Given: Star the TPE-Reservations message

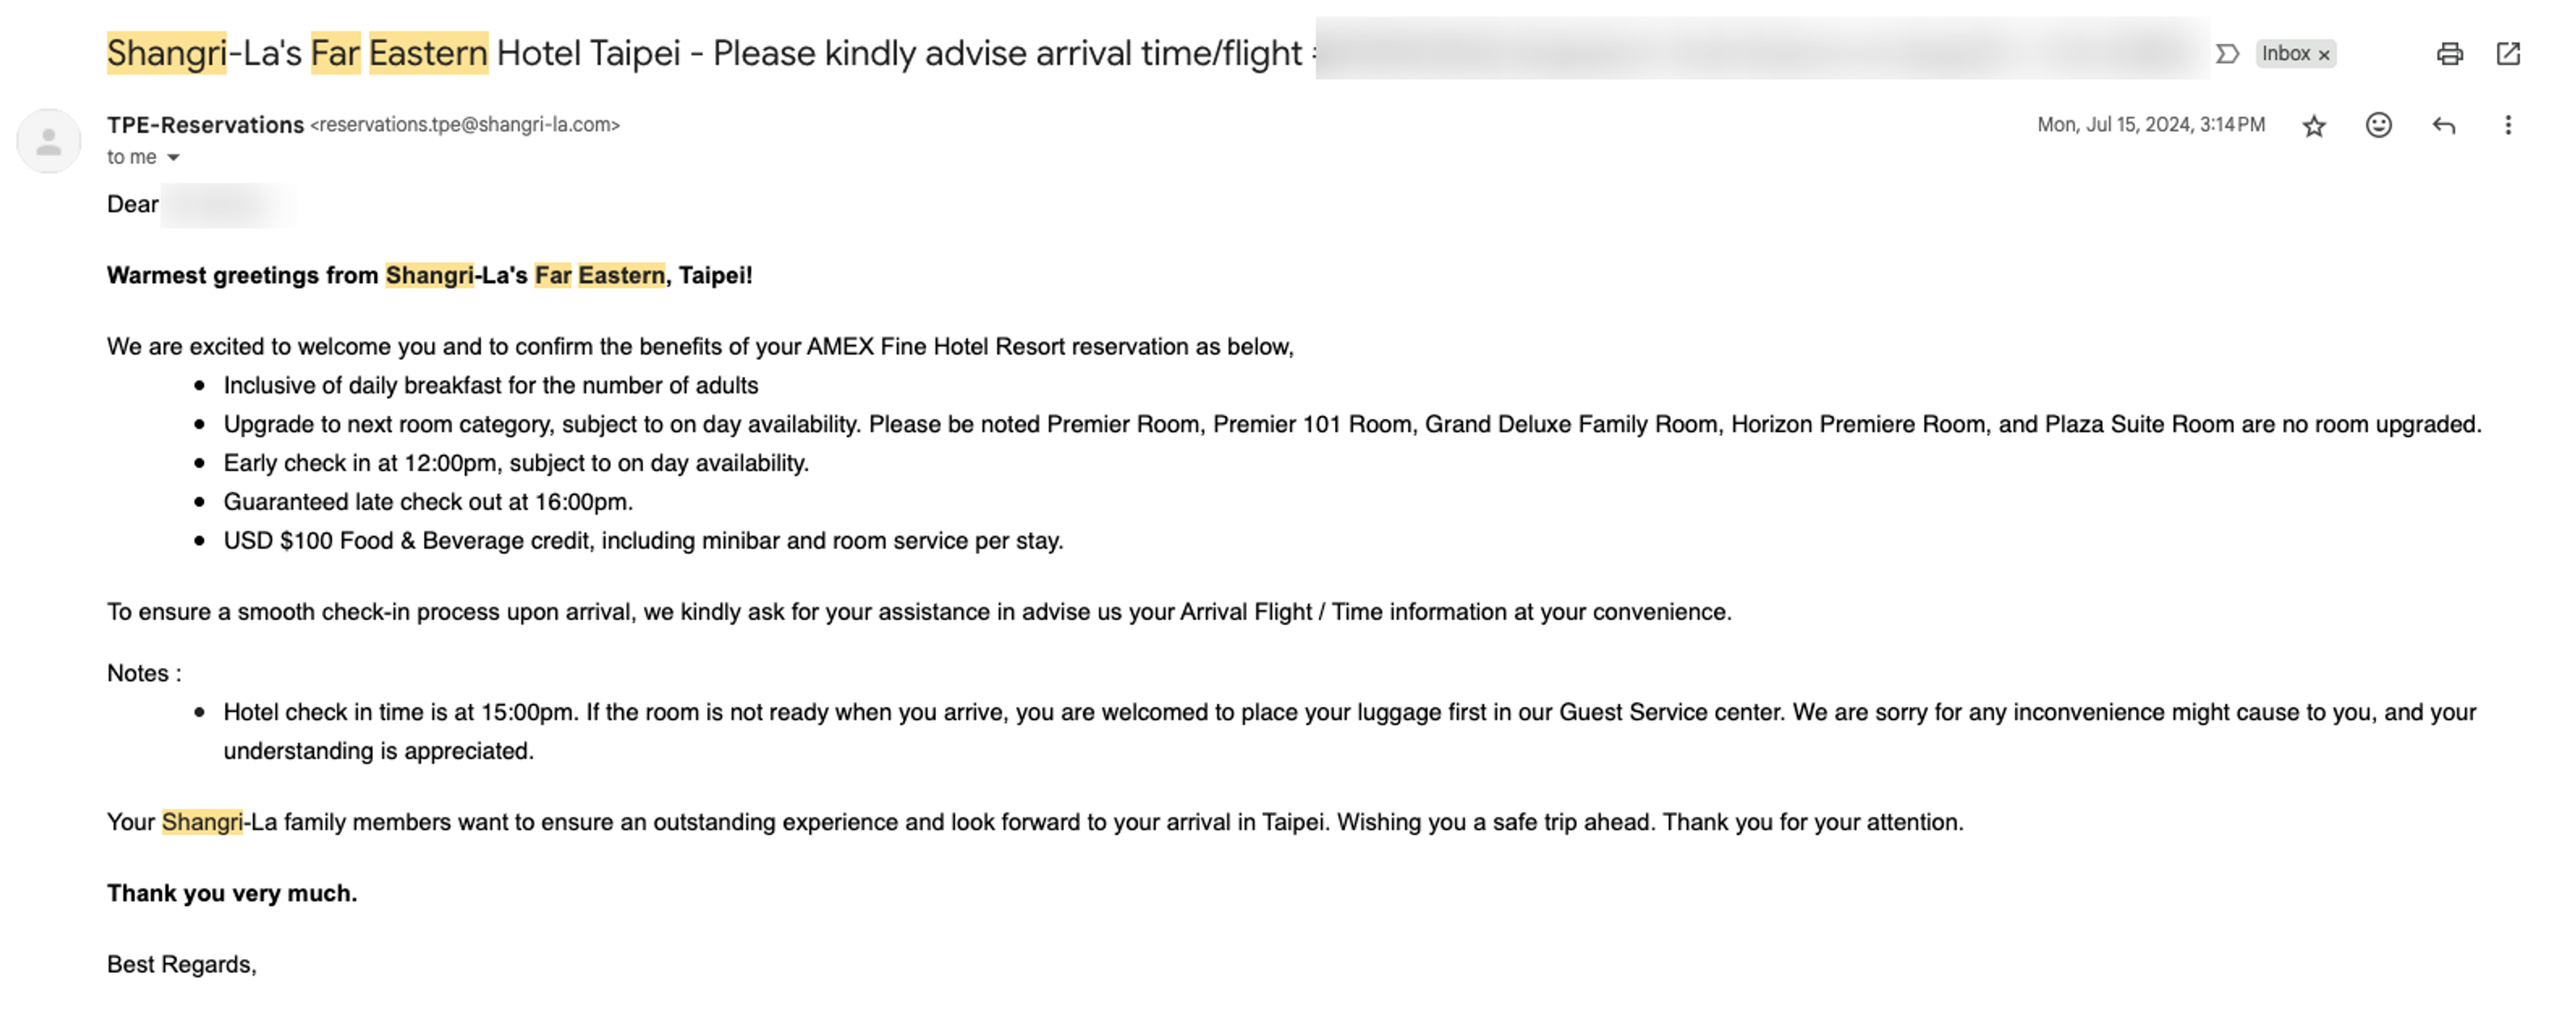Looking at the screenshot, I should (2314, 126).
